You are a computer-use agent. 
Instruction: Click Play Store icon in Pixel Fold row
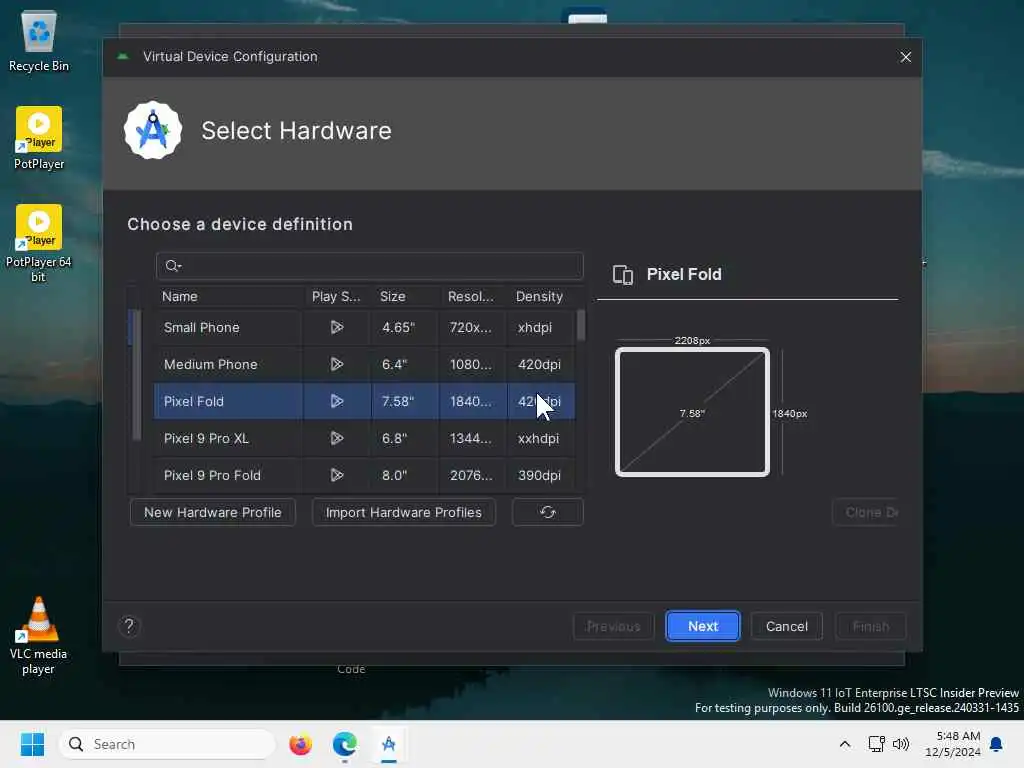(336, 401)
